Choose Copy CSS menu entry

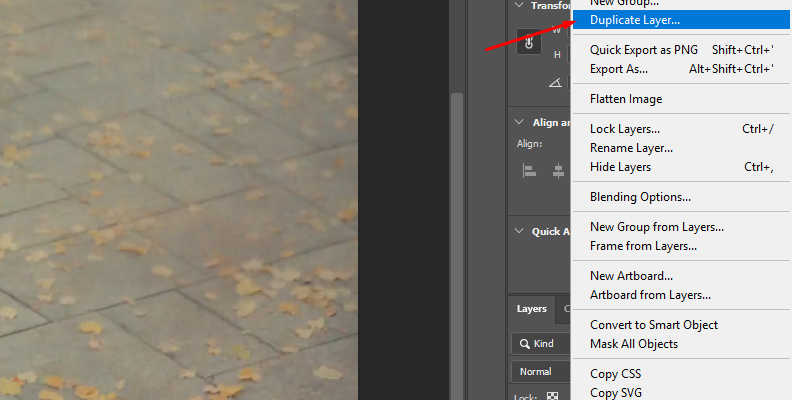pos(682,374)
